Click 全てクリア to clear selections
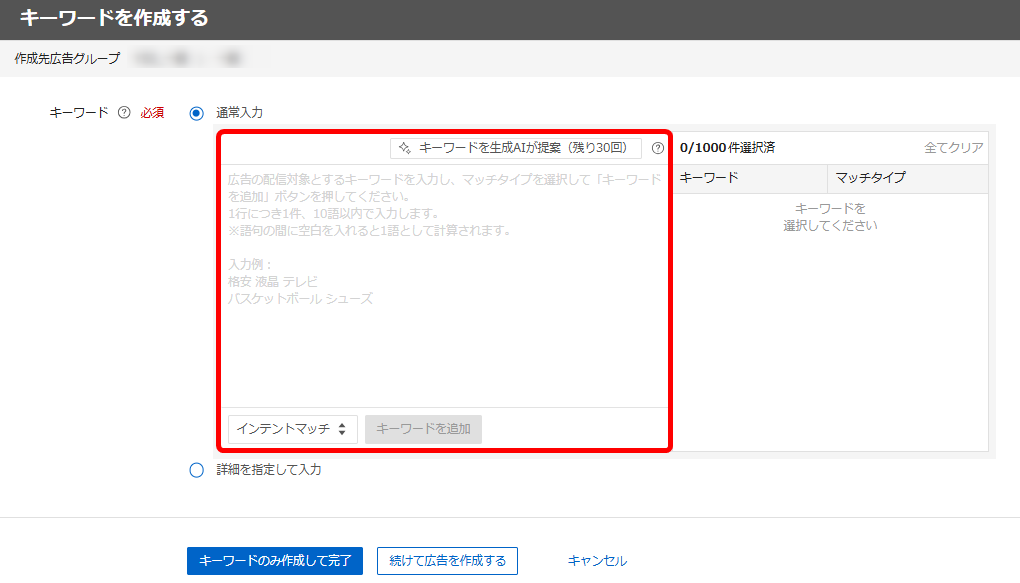The height and width of the screenshot is (583, 1020). (x=954, y=148)
